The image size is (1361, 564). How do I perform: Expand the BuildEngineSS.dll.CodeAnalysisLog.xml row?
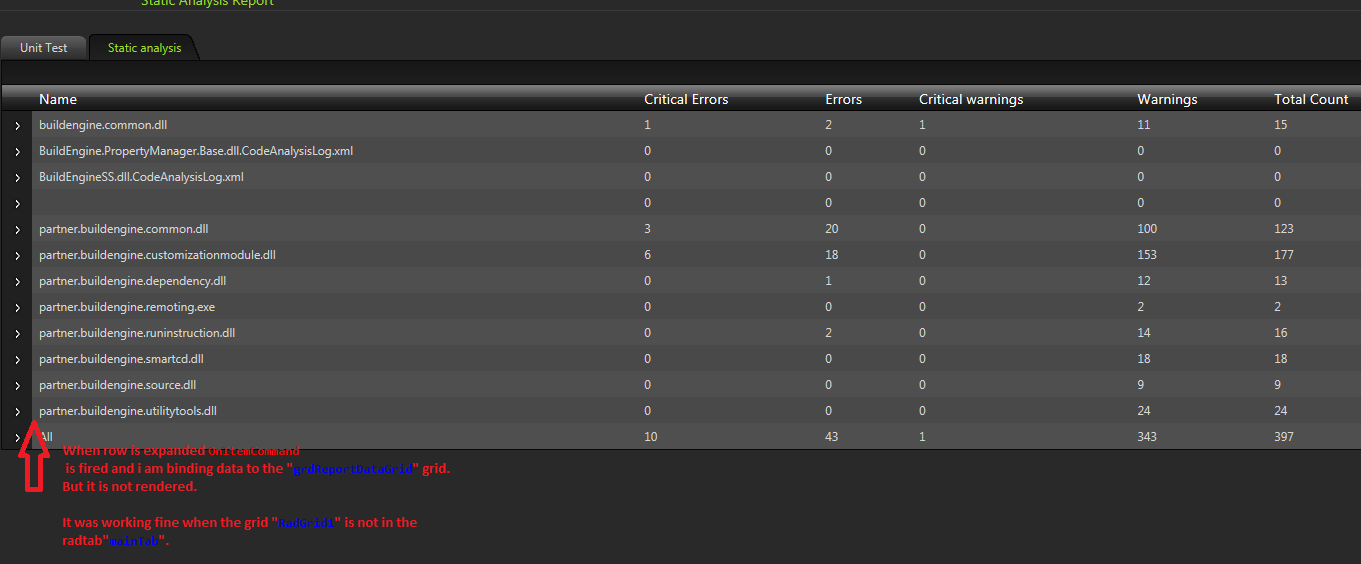(x=17, y=177)
